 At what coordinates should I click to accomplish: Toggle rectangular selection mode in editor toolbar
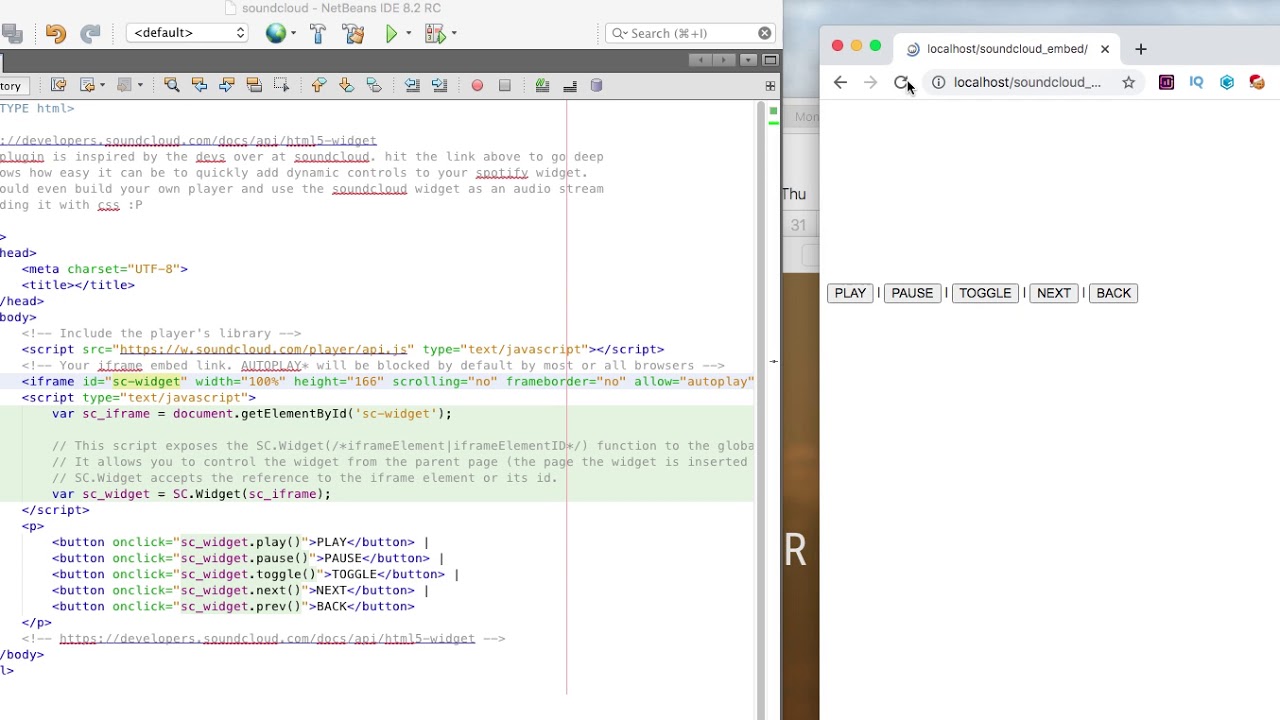coord(281,85)
